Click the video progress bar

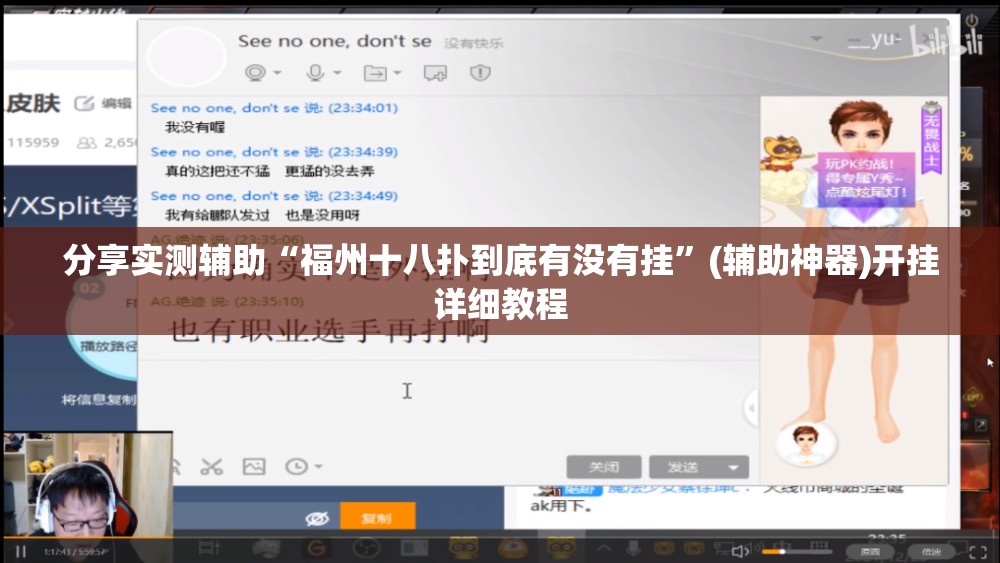500,537
